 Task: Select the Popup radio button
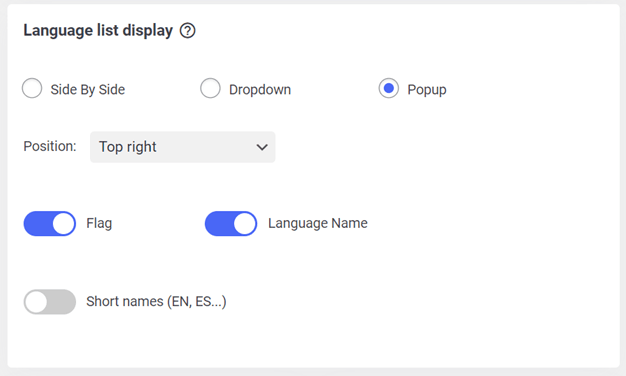click(388, 88)
